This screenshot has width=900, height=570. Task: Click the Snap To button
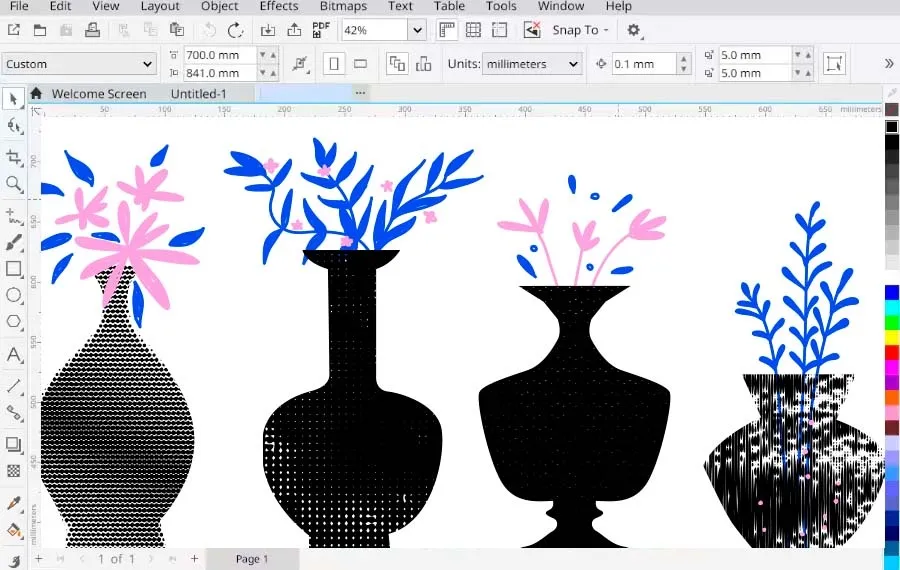pyautogui.click(x=580, y=30)
